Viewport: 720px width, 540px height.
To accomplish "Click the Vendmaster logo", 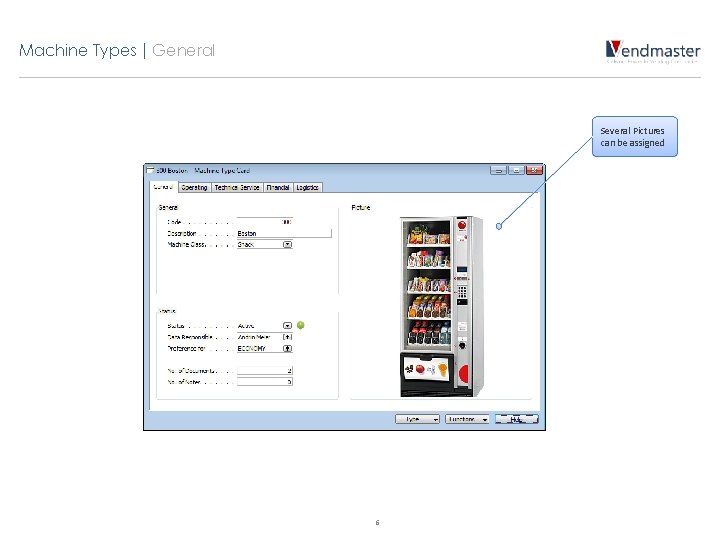I will click(652, 51).
